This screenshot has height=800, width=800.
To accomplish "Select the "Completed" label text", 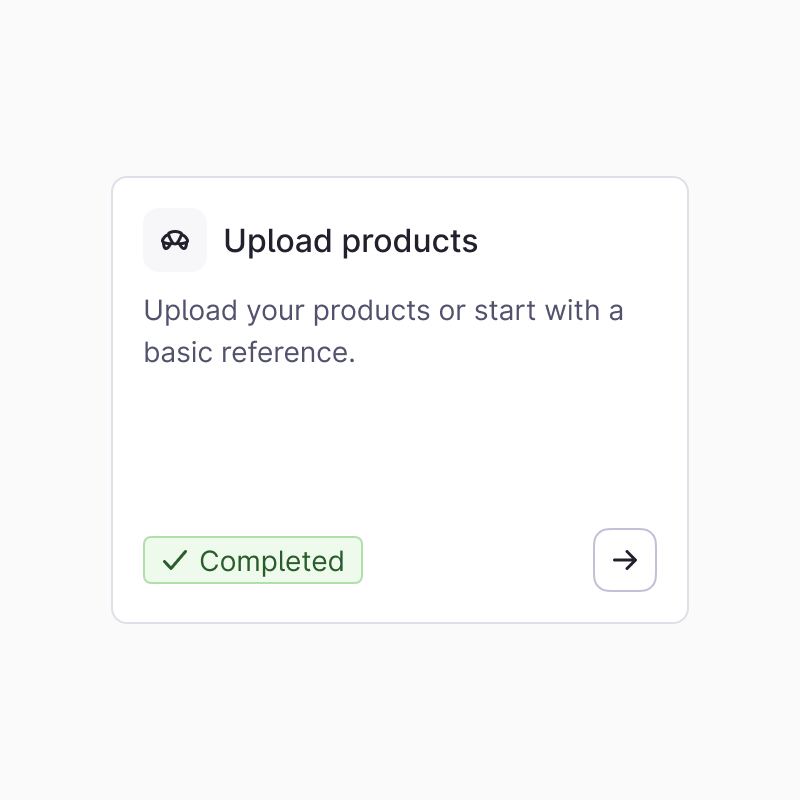I will coord(272,561).
